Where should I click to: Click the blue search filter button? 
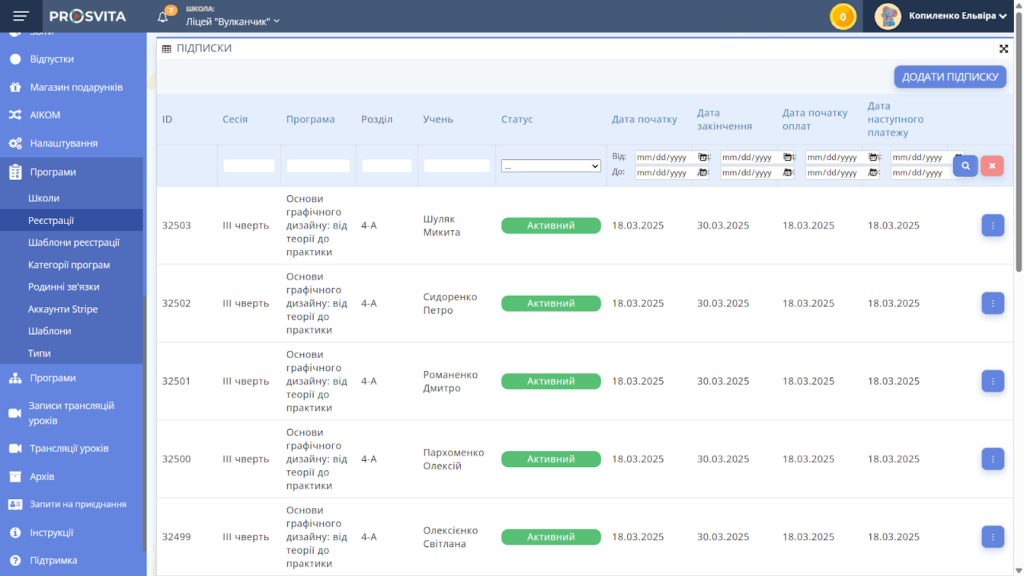[965, 166]
